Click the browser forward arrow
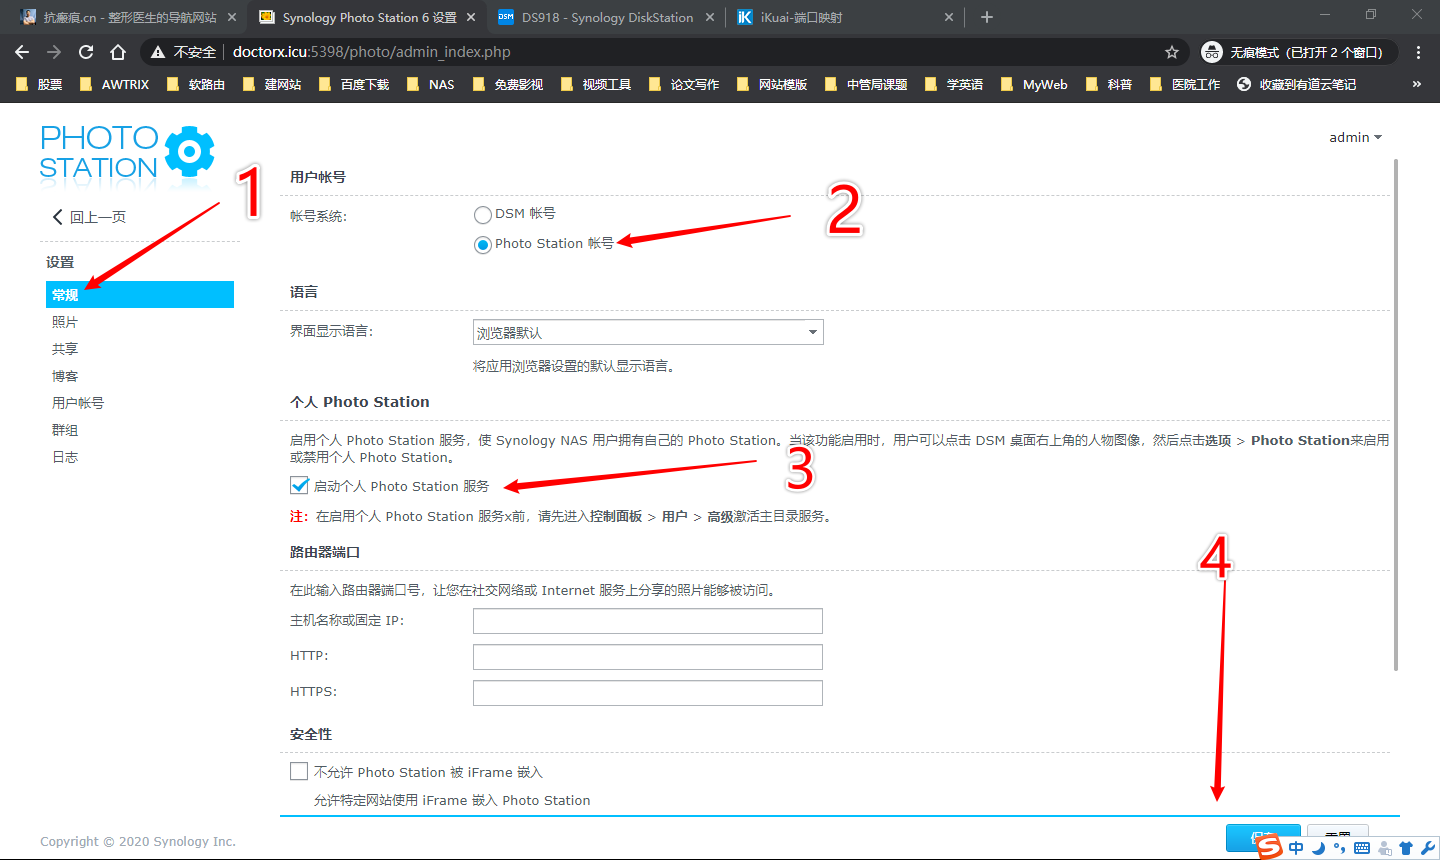The height and width of the screenshot is (860, 1440). coord(54,52)
